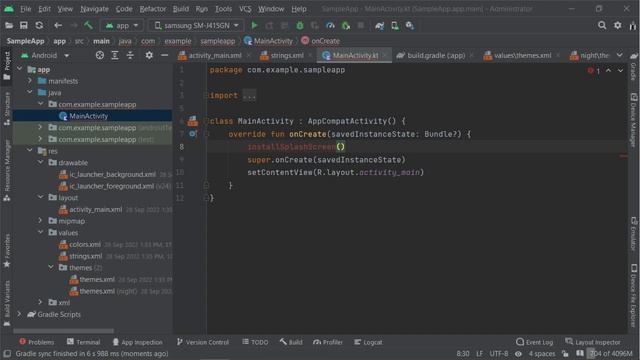
Task: Sync files with the refresh icon
Action: (x=39, y=25)
